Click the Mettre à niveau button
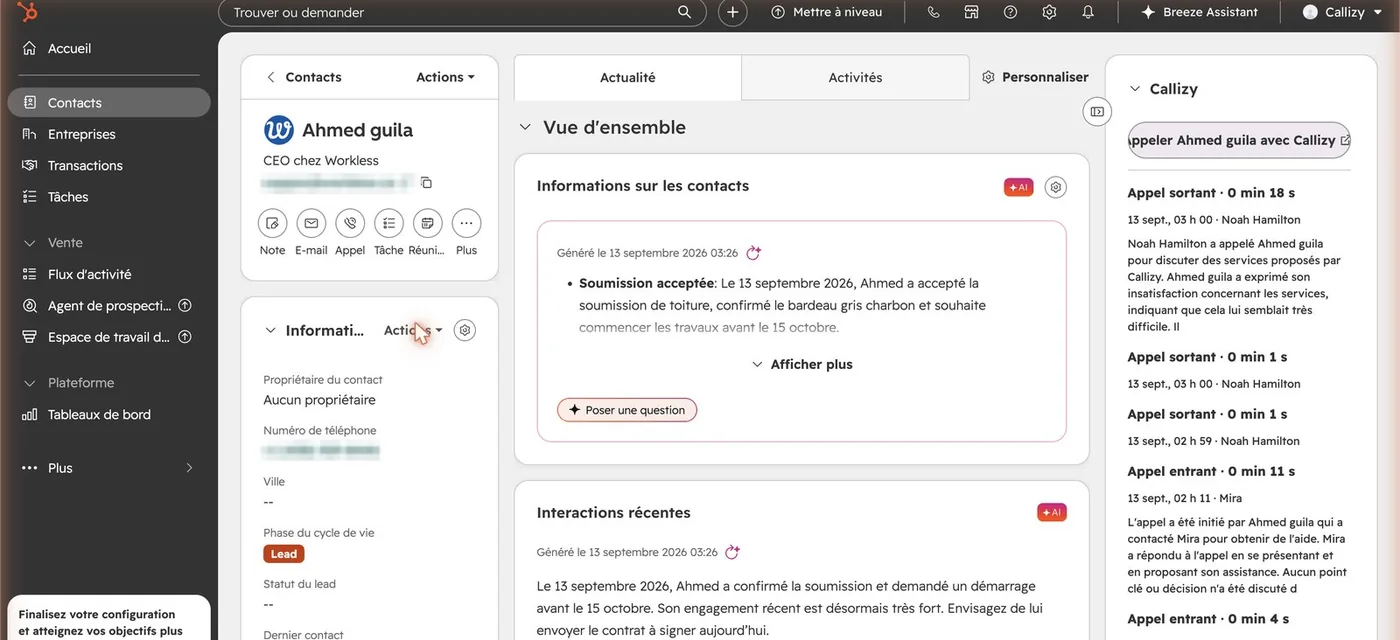The width and height of the screenshot is (1400, 640). [x=827, y=12]
